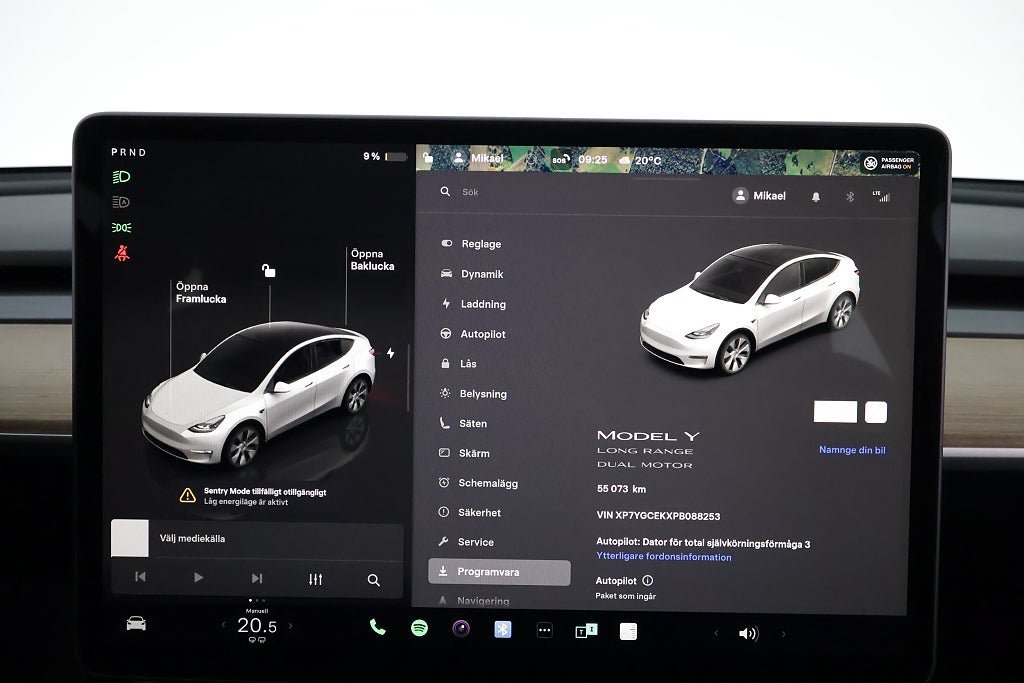
Task: Skip to next track
Action: pos(257,578)
